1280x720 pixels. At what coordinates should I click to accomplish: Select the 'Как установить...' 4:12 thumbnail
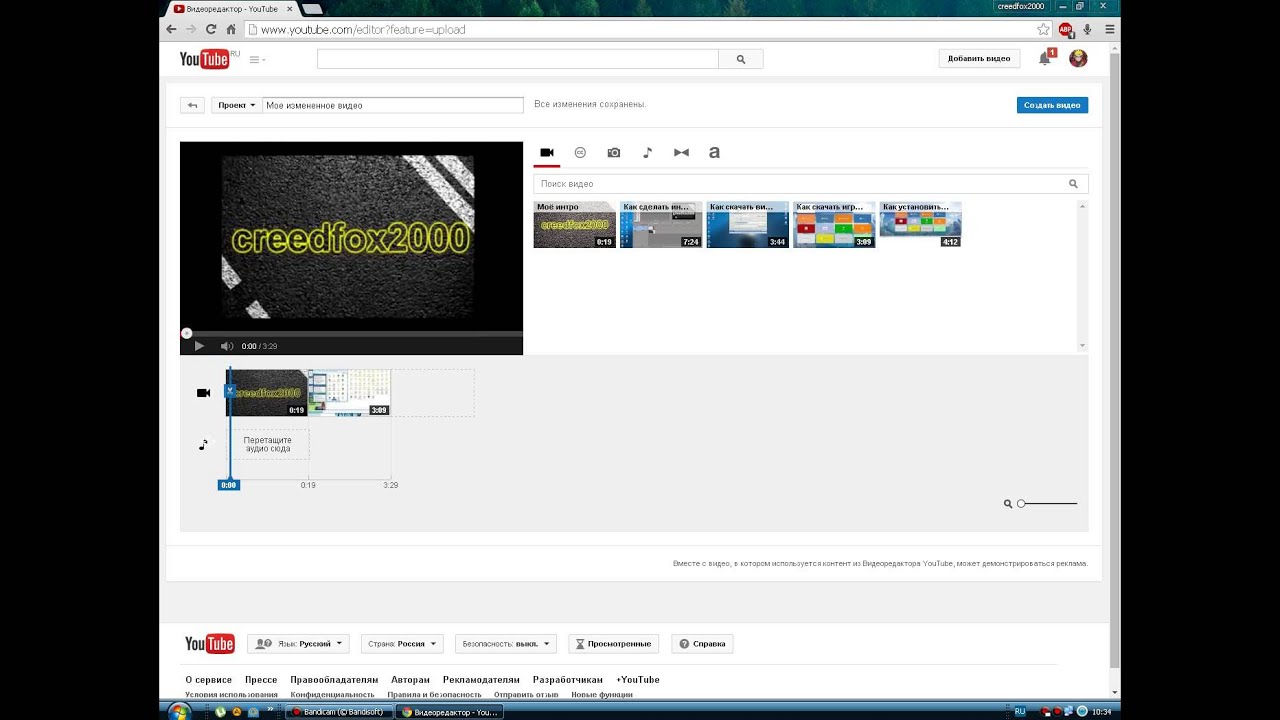[x=921, y=225]
